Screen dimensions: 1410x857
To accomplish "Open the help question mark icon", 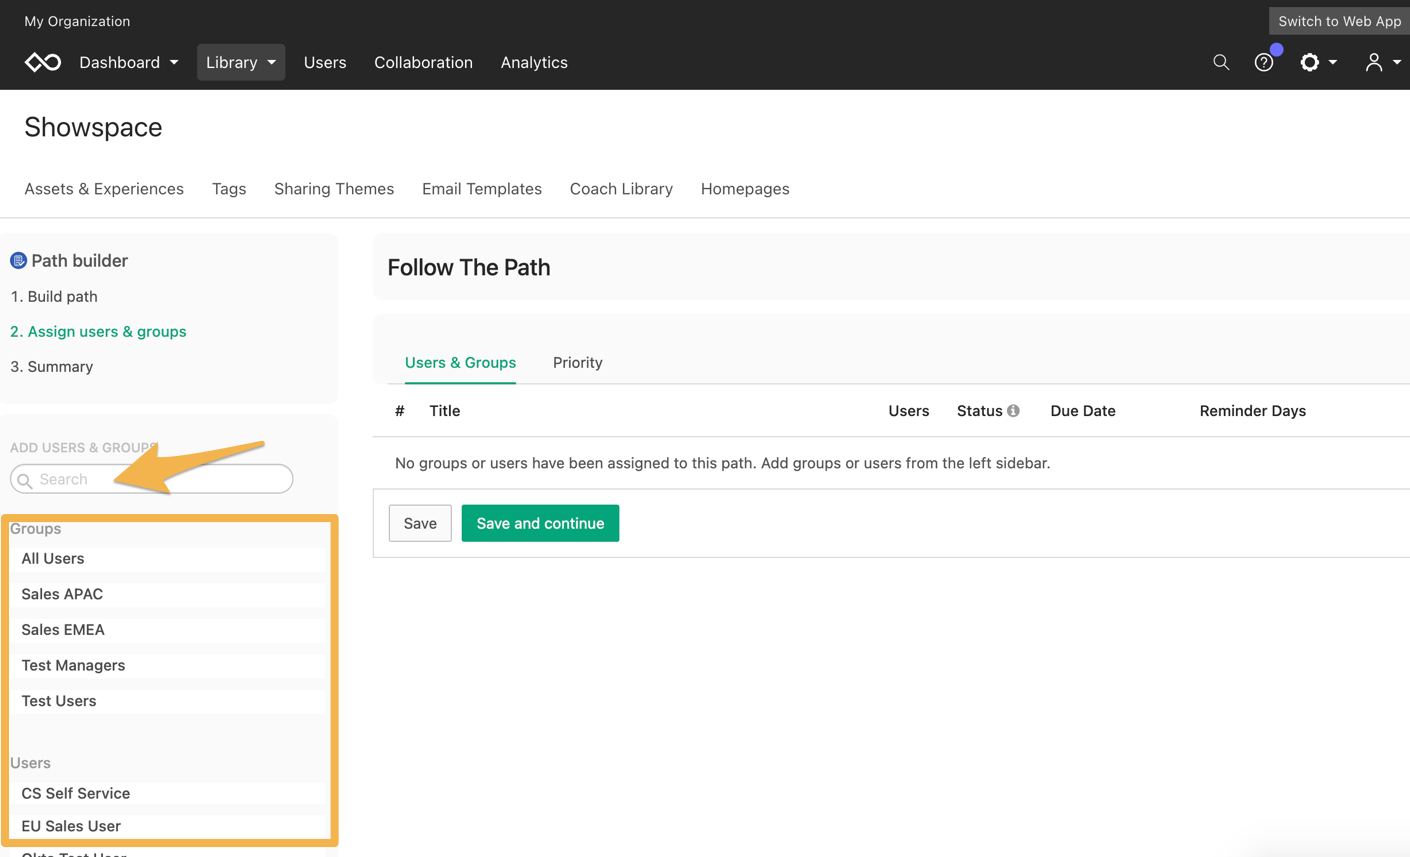I will pyautogui.click(x=1264, y=62).
